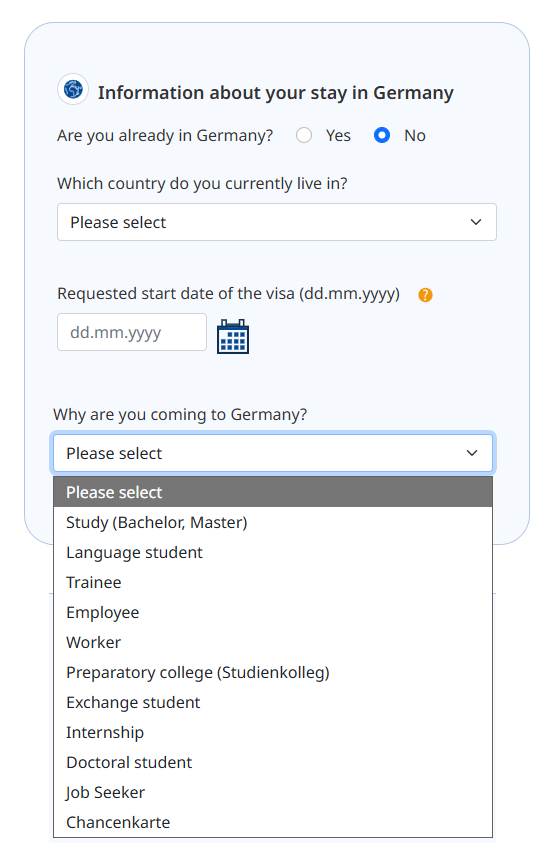The width and height of the screenshot is (547, 861).
Task: Pick Job Seeker from the list
Action: [x=273, y=792]
